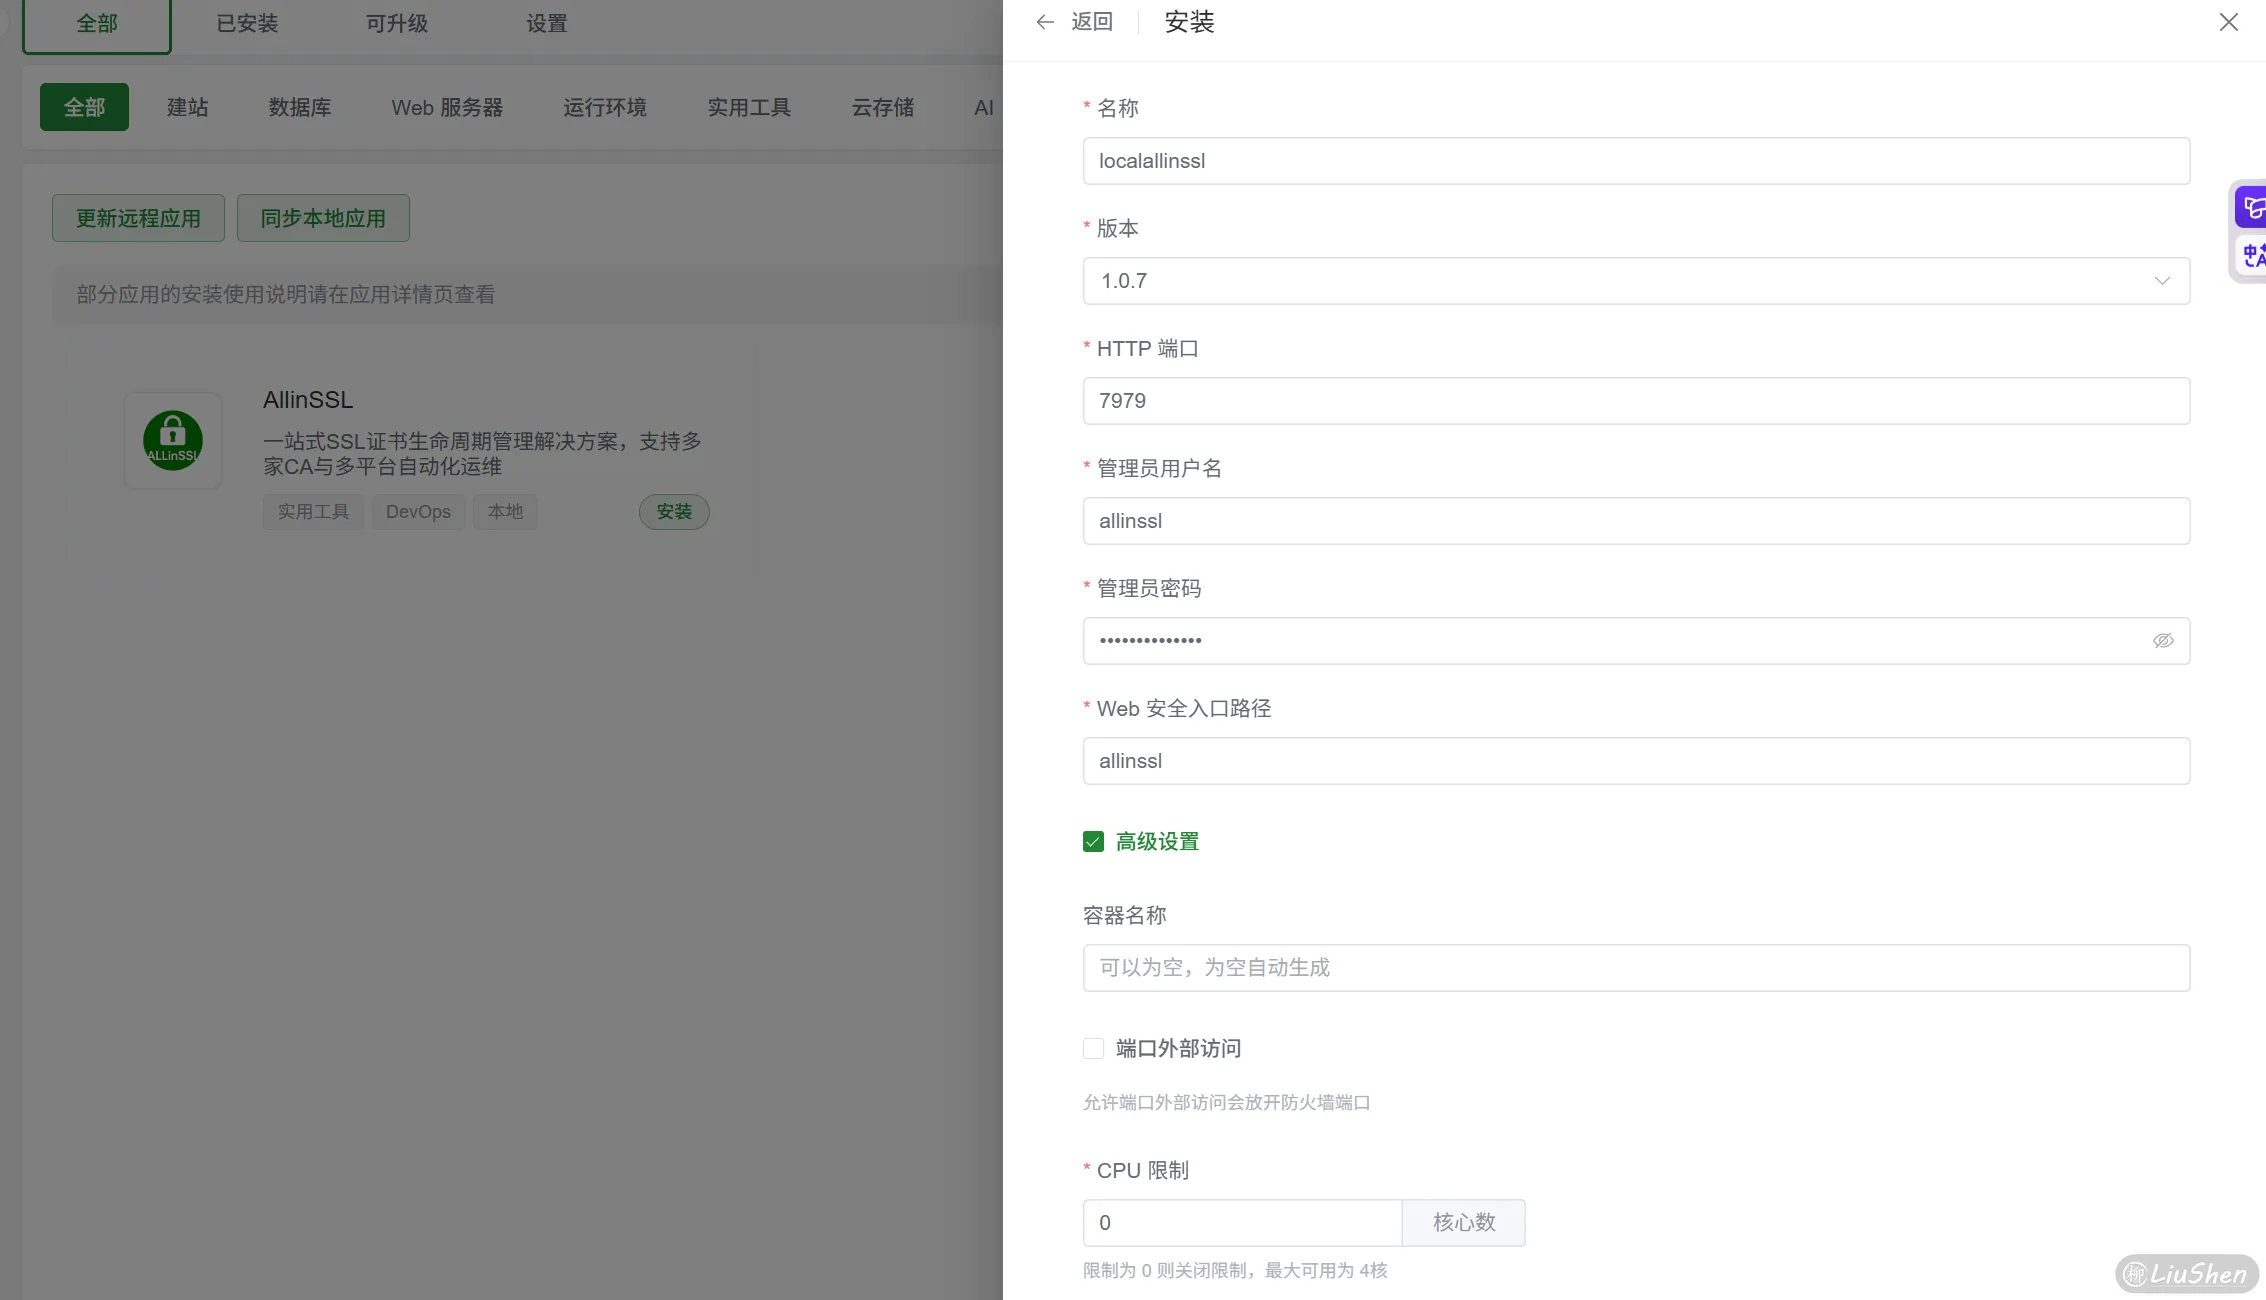Viewport: 2266px width, 1300px height.
Task: Enable the 端口外部访问 checkbox
Action: pos(1093,1048)
